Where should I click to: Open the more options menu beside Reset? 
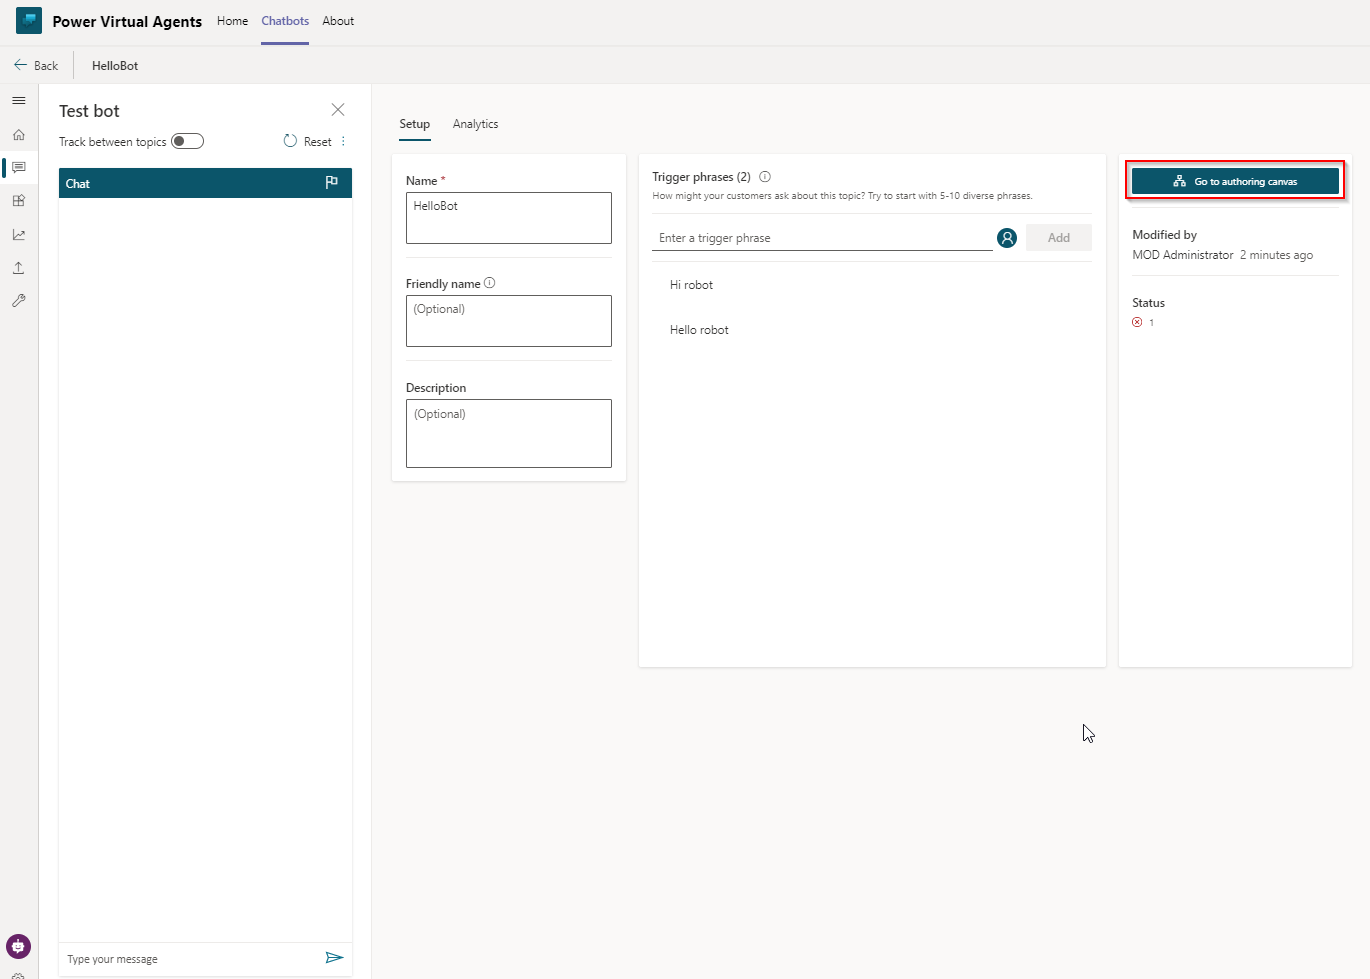coord(344,141)
